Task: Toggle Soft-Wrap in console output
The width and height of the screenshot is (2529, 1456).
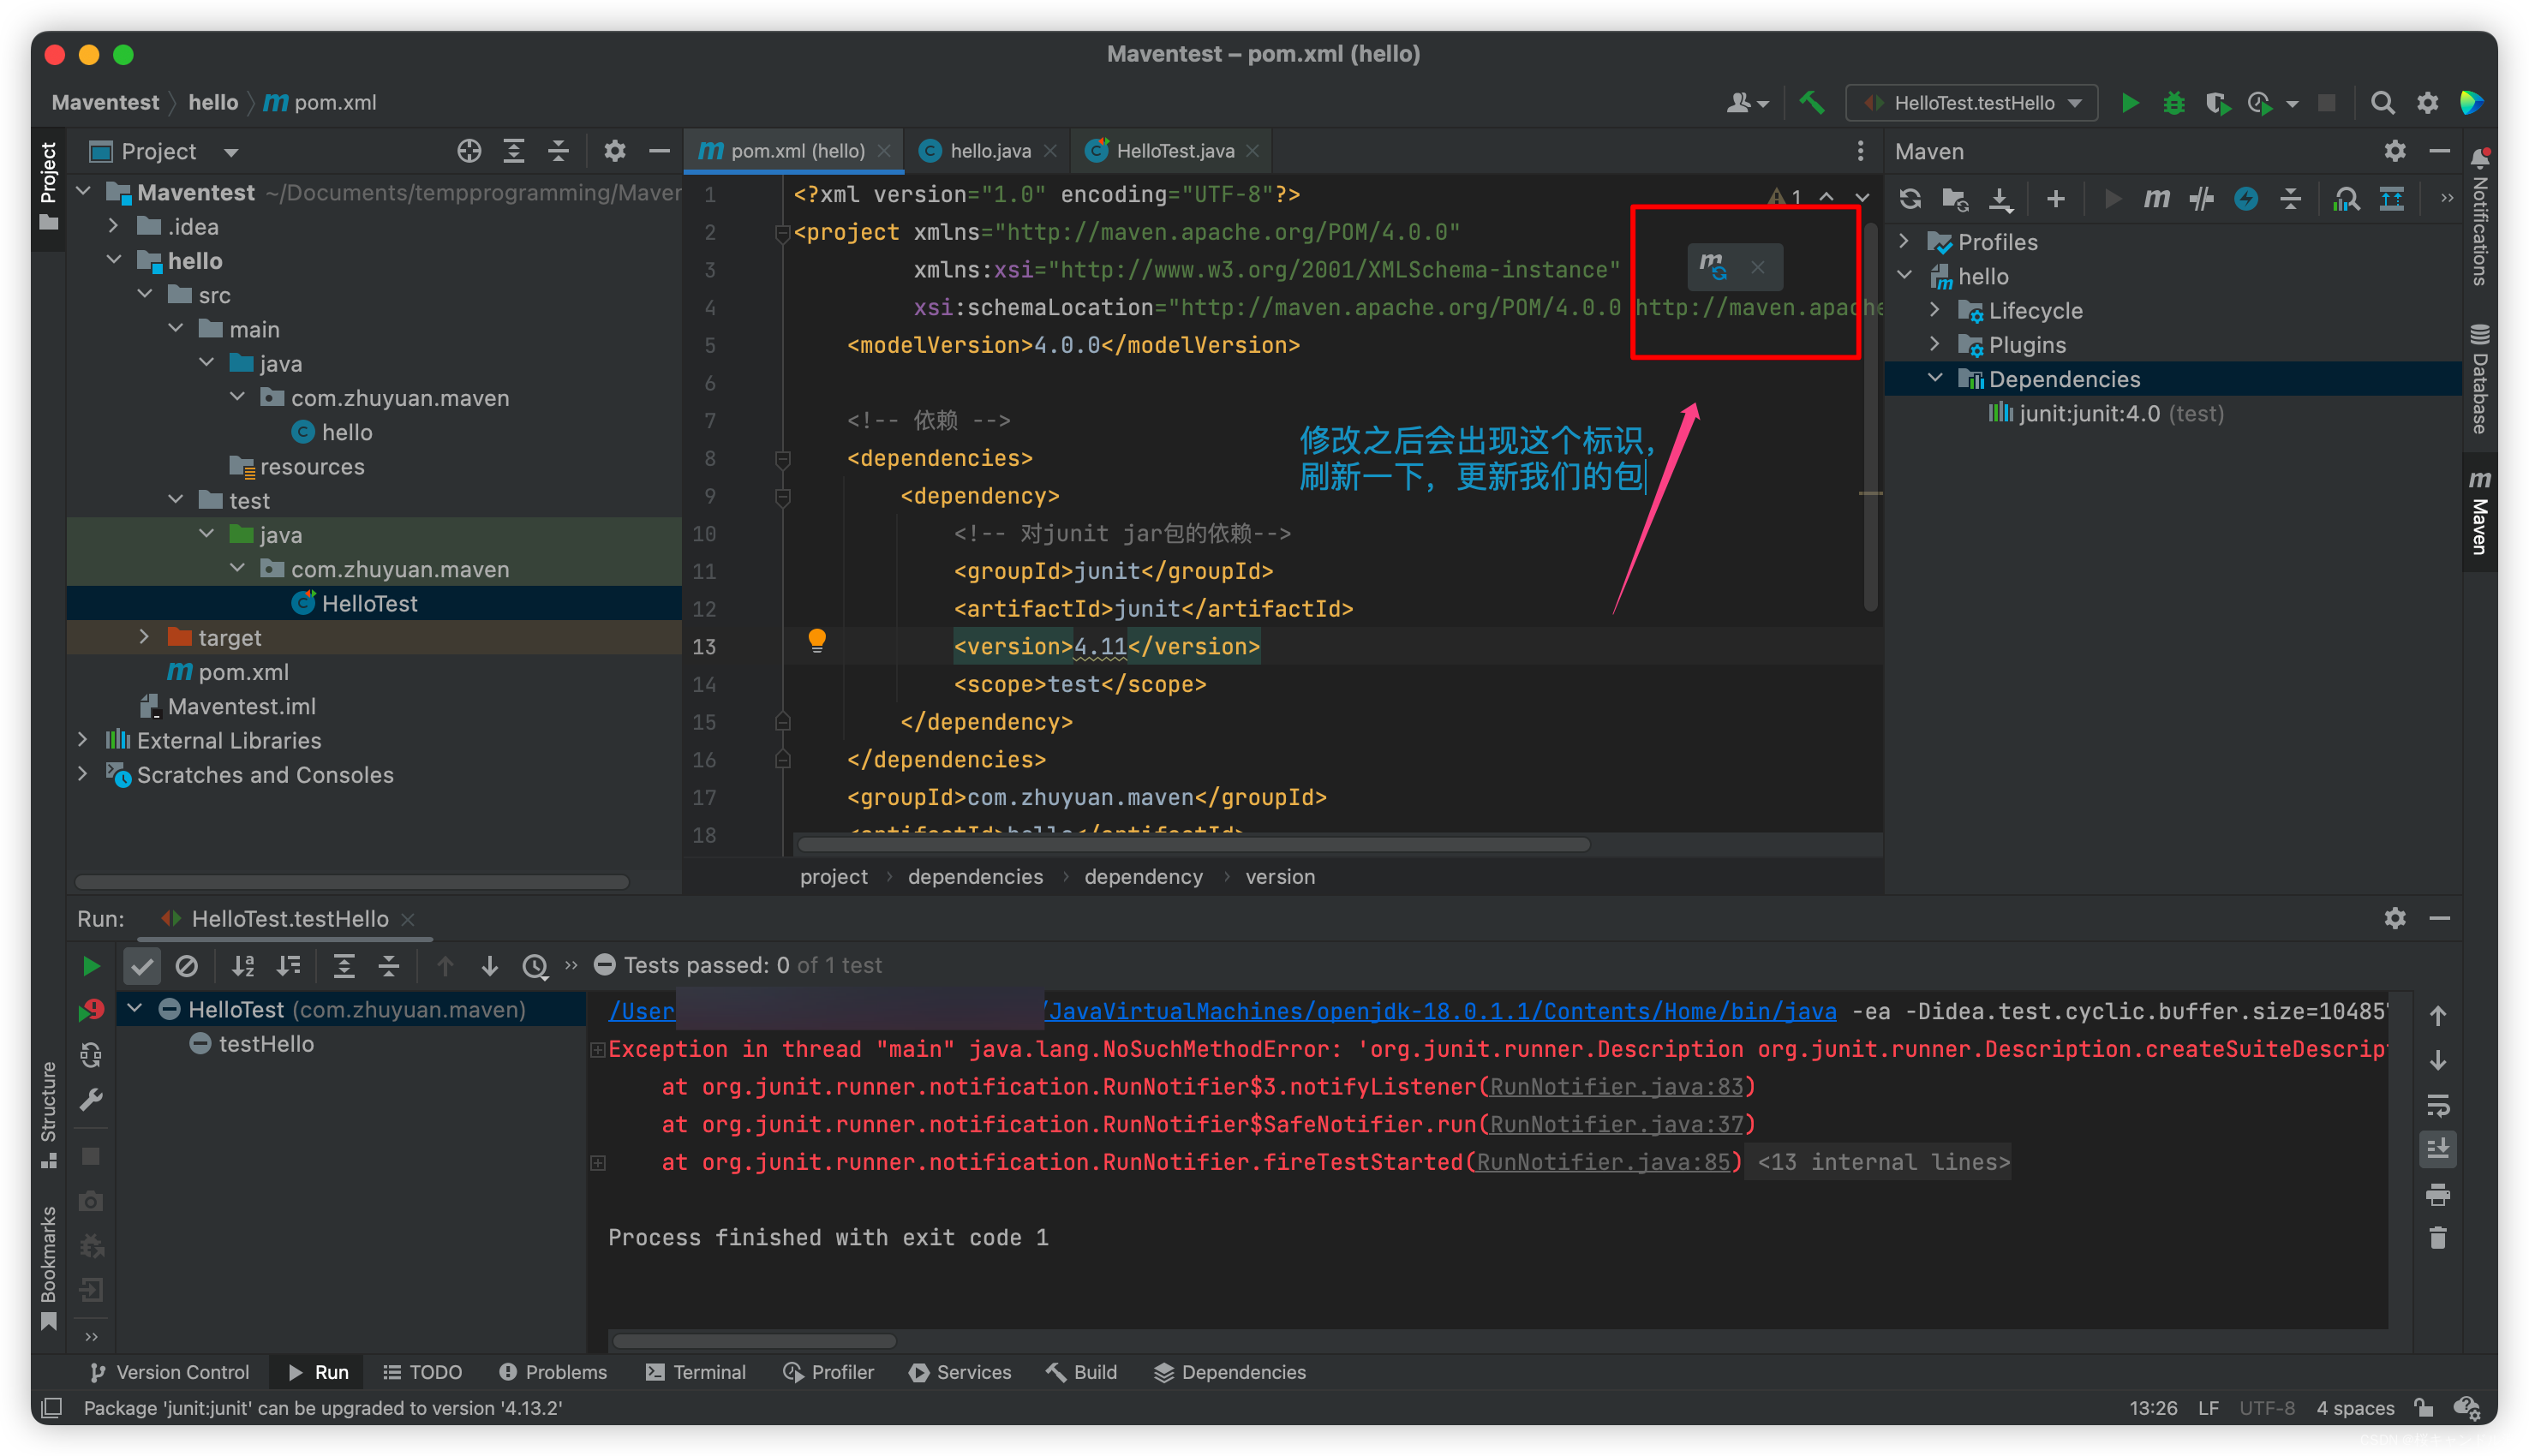Action: tap(2437, 1105)
